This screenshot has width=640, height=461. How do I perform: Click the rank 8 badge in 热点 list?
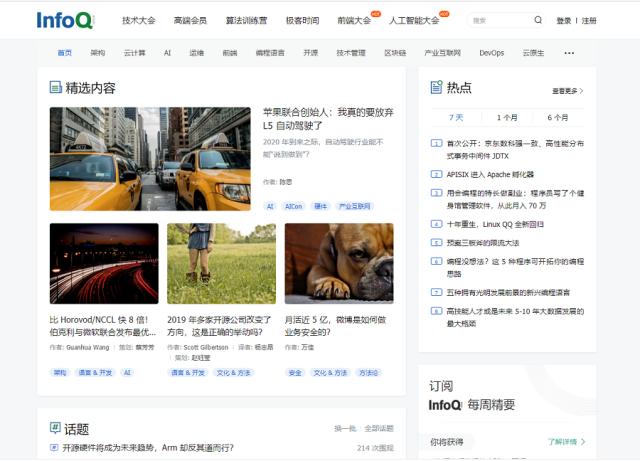point(436,311)
